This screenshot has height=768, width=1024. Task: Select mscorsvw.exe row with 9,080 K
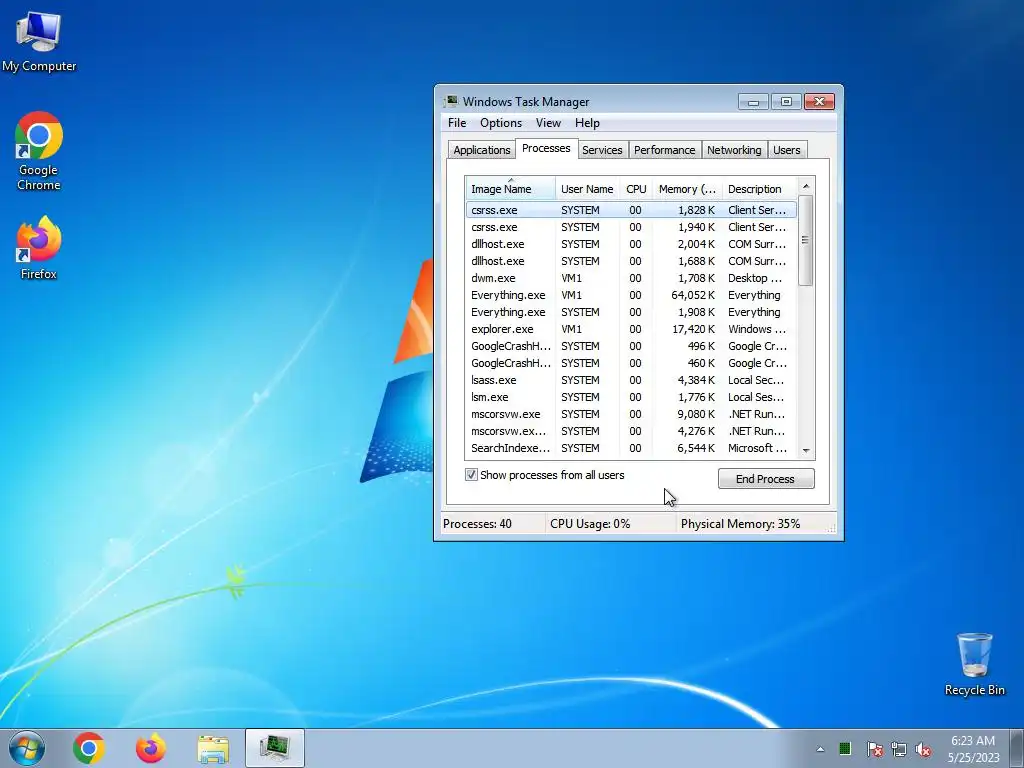(631, 413)
